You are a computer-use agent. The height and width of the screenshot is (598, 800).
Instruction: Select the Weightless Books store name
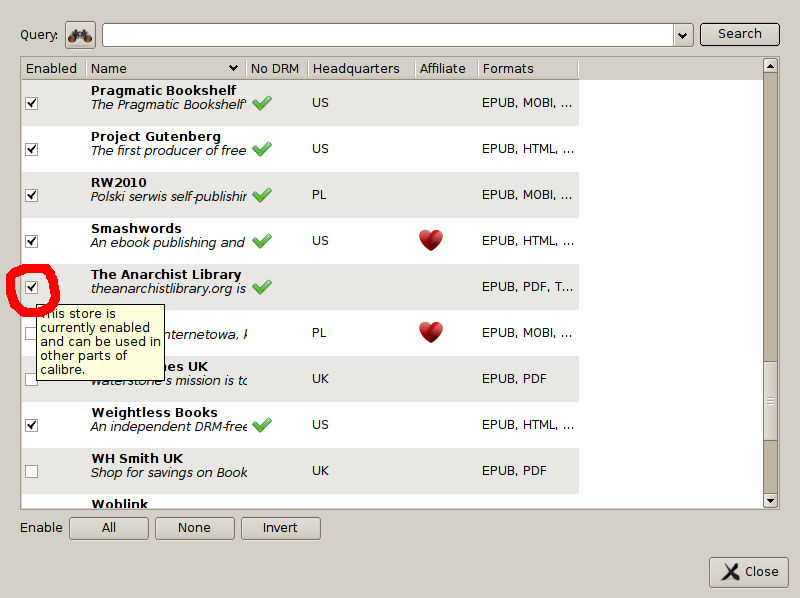155,412
